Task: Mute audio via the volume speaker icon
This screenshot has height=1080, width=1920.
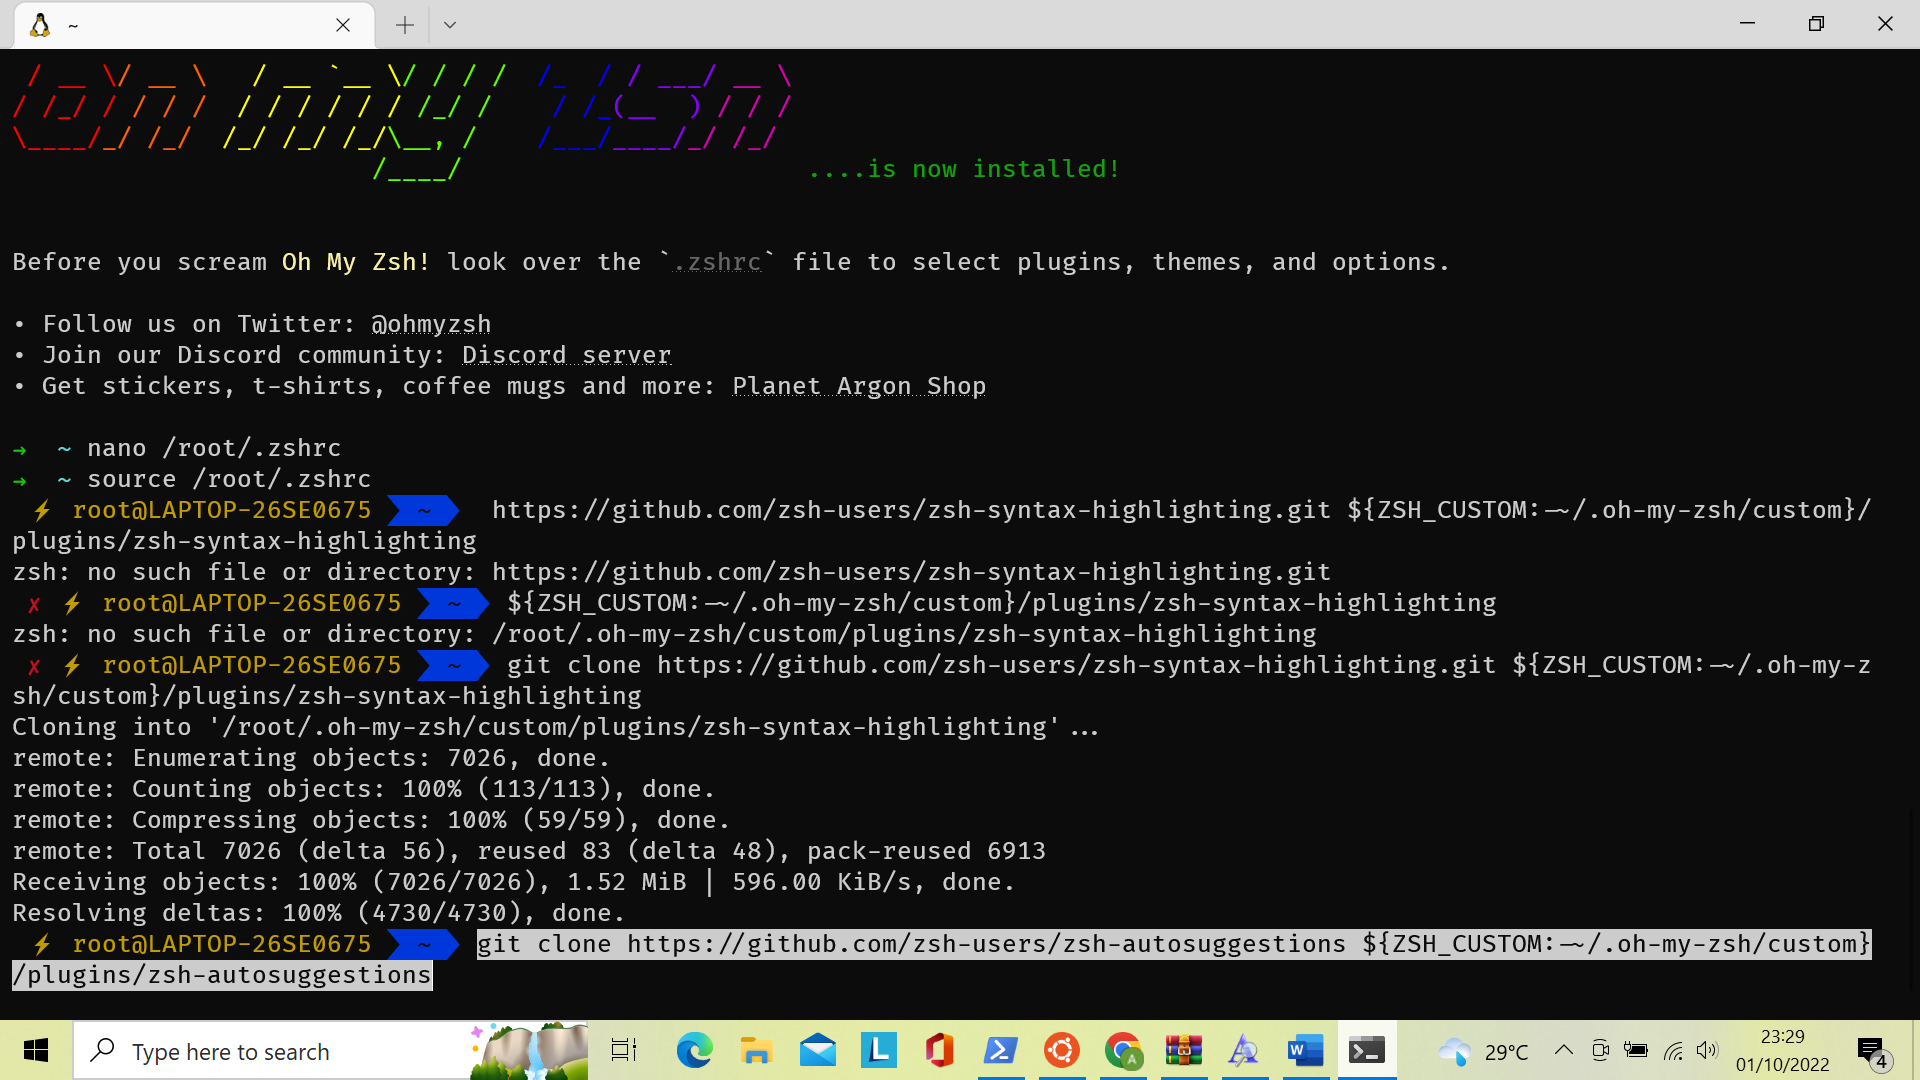Action: [1708, 1050]
